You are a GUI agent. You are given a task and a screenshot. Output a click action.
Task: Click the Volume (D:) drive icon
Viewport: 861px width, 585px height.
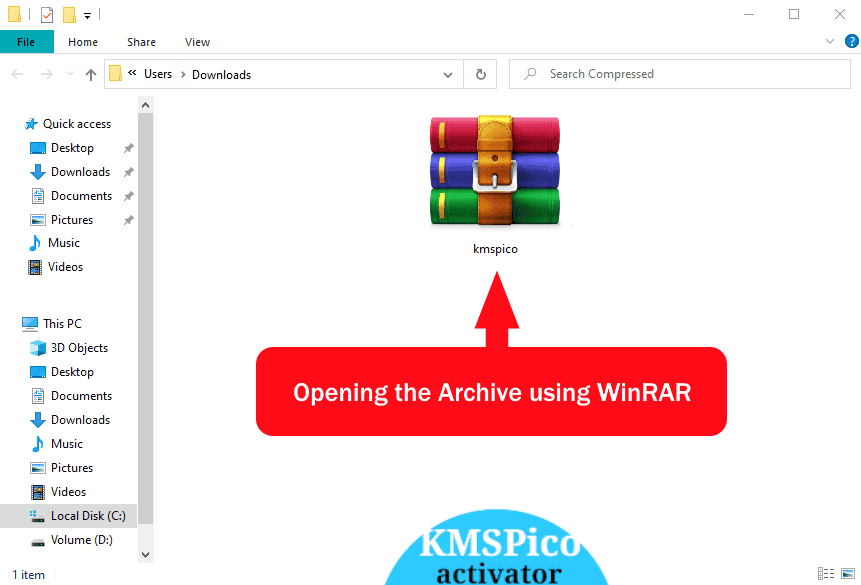coord(38,541)
